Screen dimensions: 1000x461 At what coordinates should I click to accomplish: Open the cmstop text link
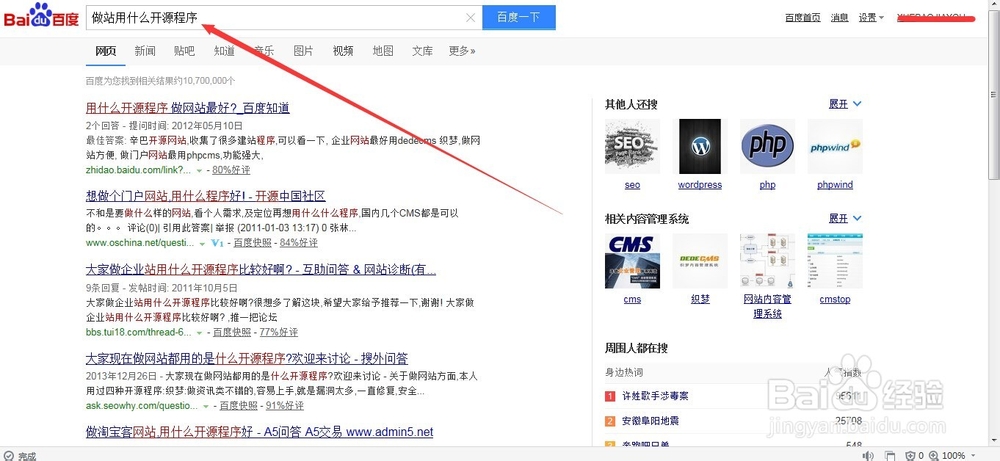(835, 300)
